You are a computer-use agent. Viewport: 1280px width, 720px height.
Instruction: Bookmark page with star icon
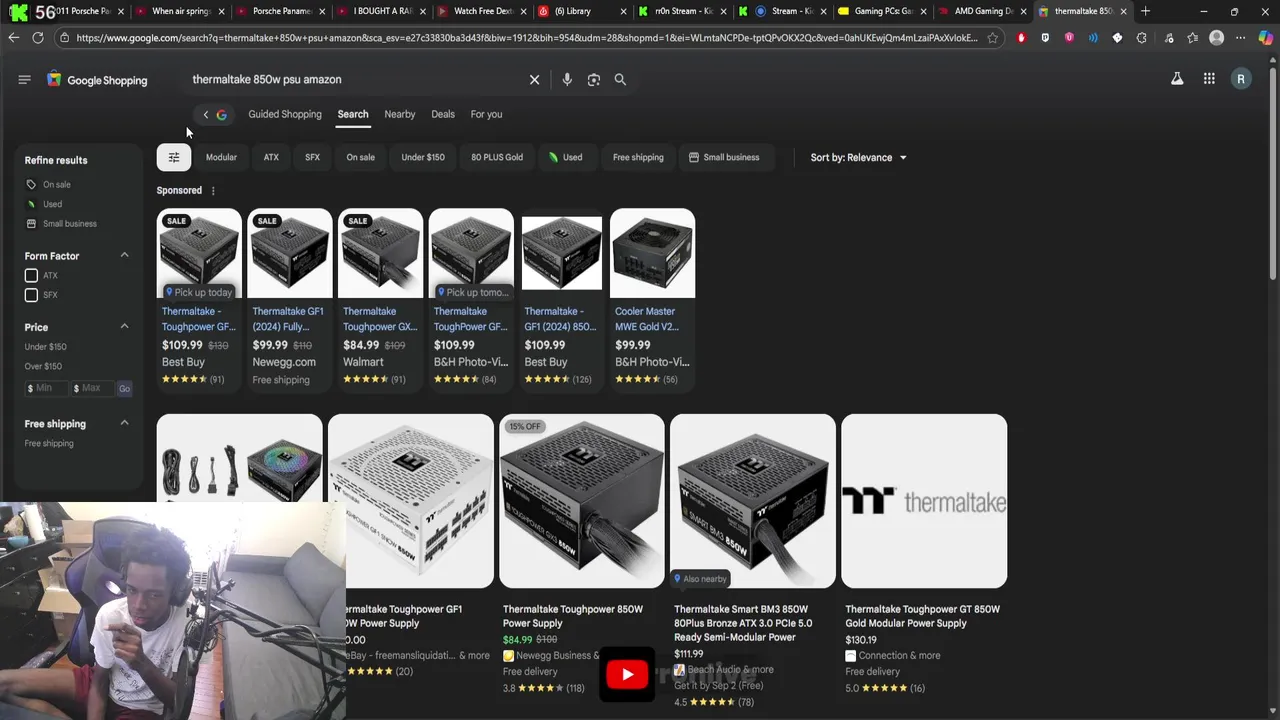point(992,38)
